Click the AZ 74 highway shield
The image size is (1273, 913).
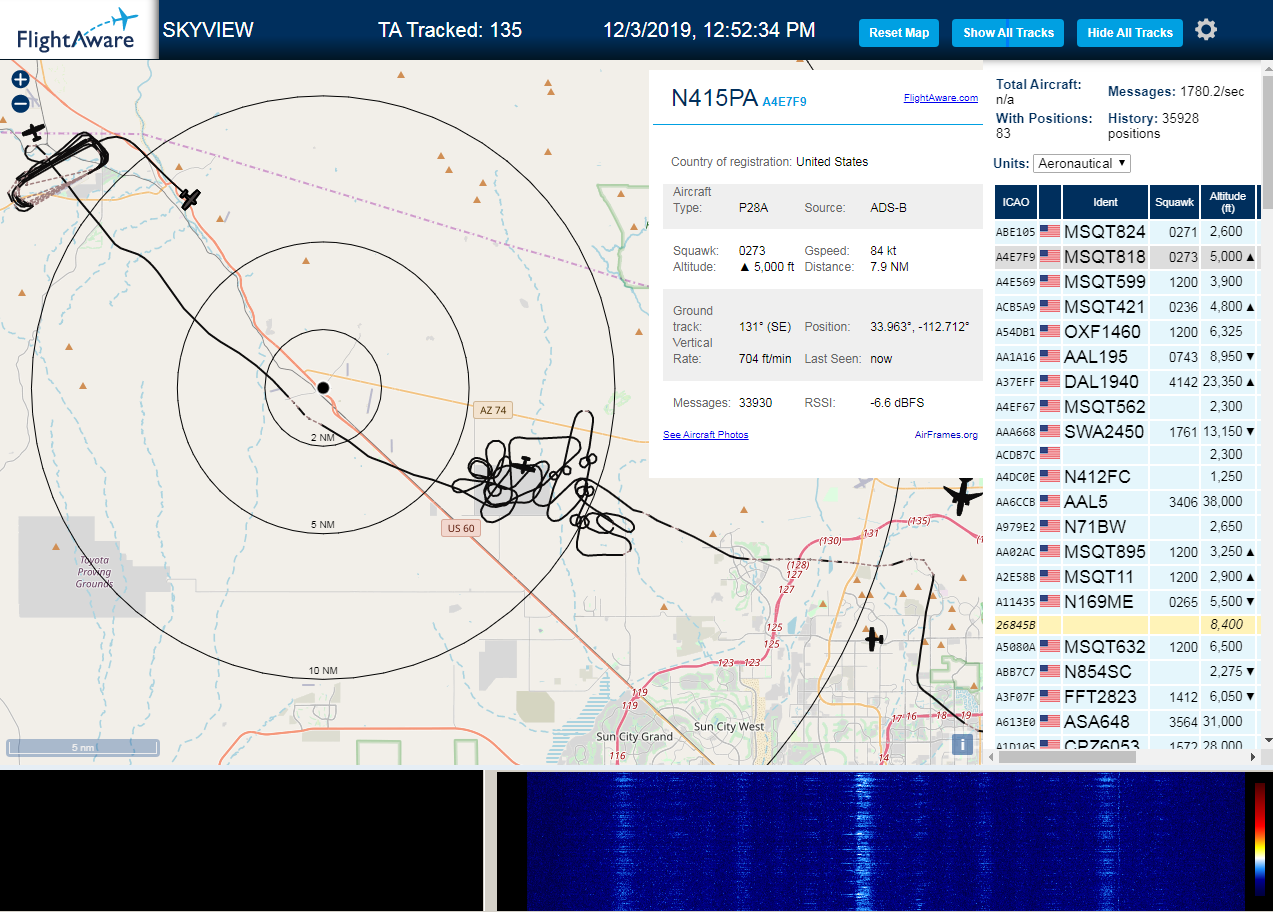pyautogui.click(x=494, y=410)
